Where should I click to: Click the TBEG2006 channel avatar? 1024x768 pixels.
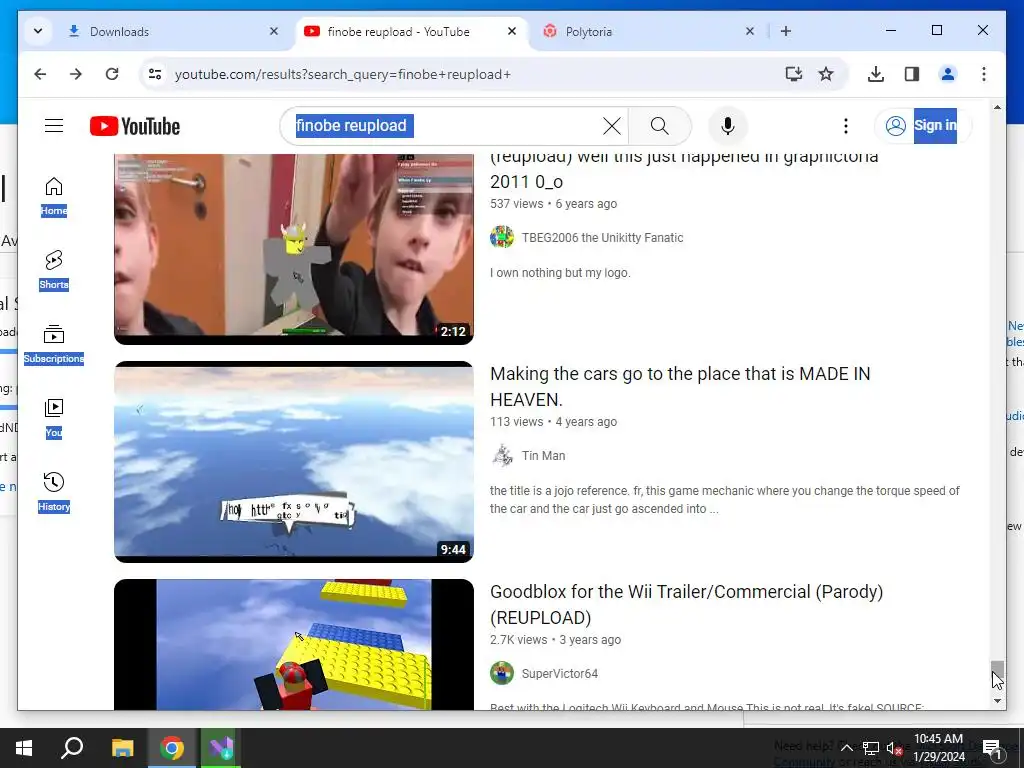[502, 236]
